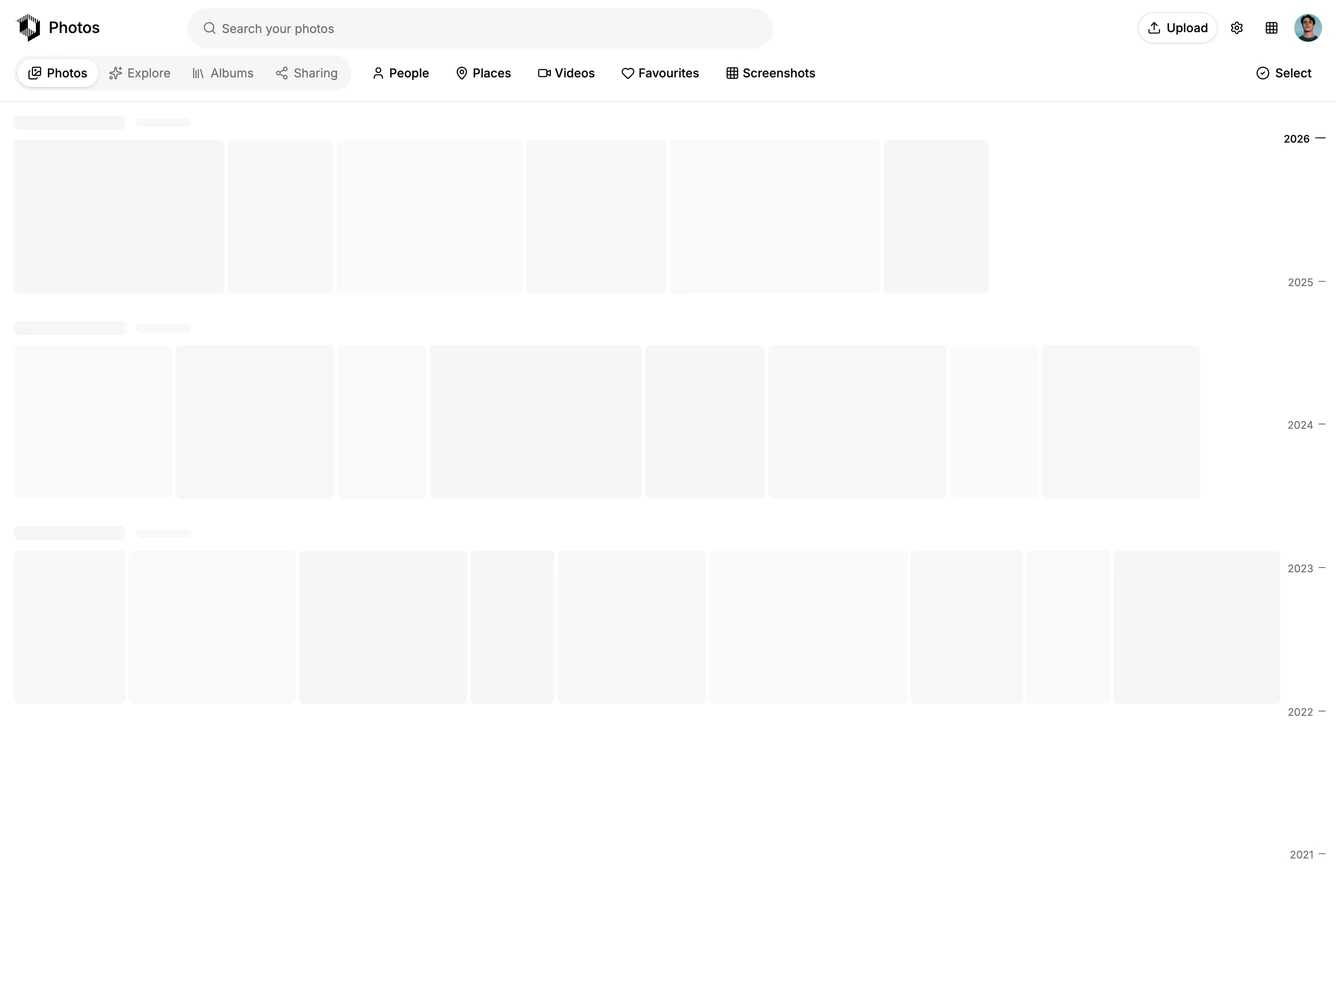Show Screenshots filter

[x=771, y=73]
